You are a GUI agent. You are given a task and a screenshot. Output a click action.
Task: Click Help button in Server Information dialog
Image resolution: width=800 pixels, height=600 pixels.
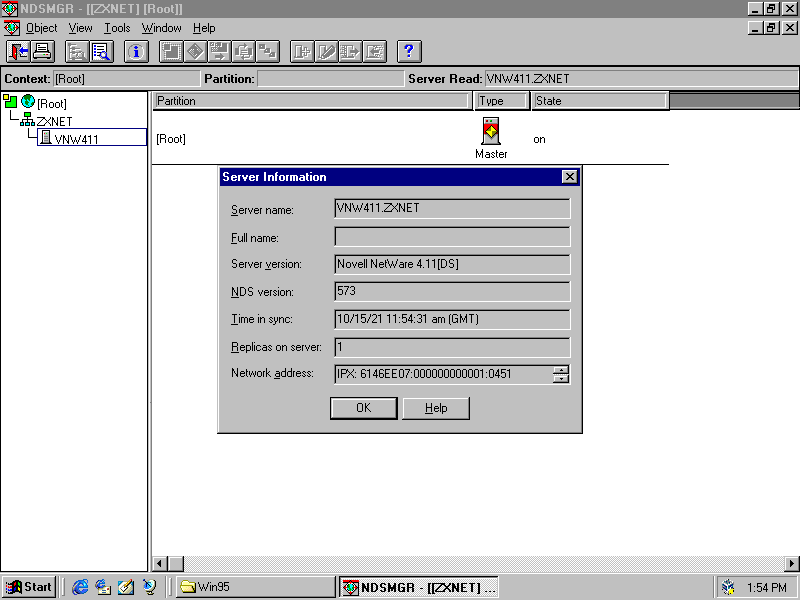(436, 408)
